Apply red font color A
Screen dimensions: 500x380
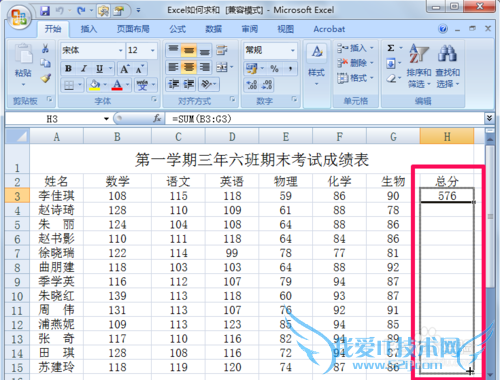click(117, 85)
